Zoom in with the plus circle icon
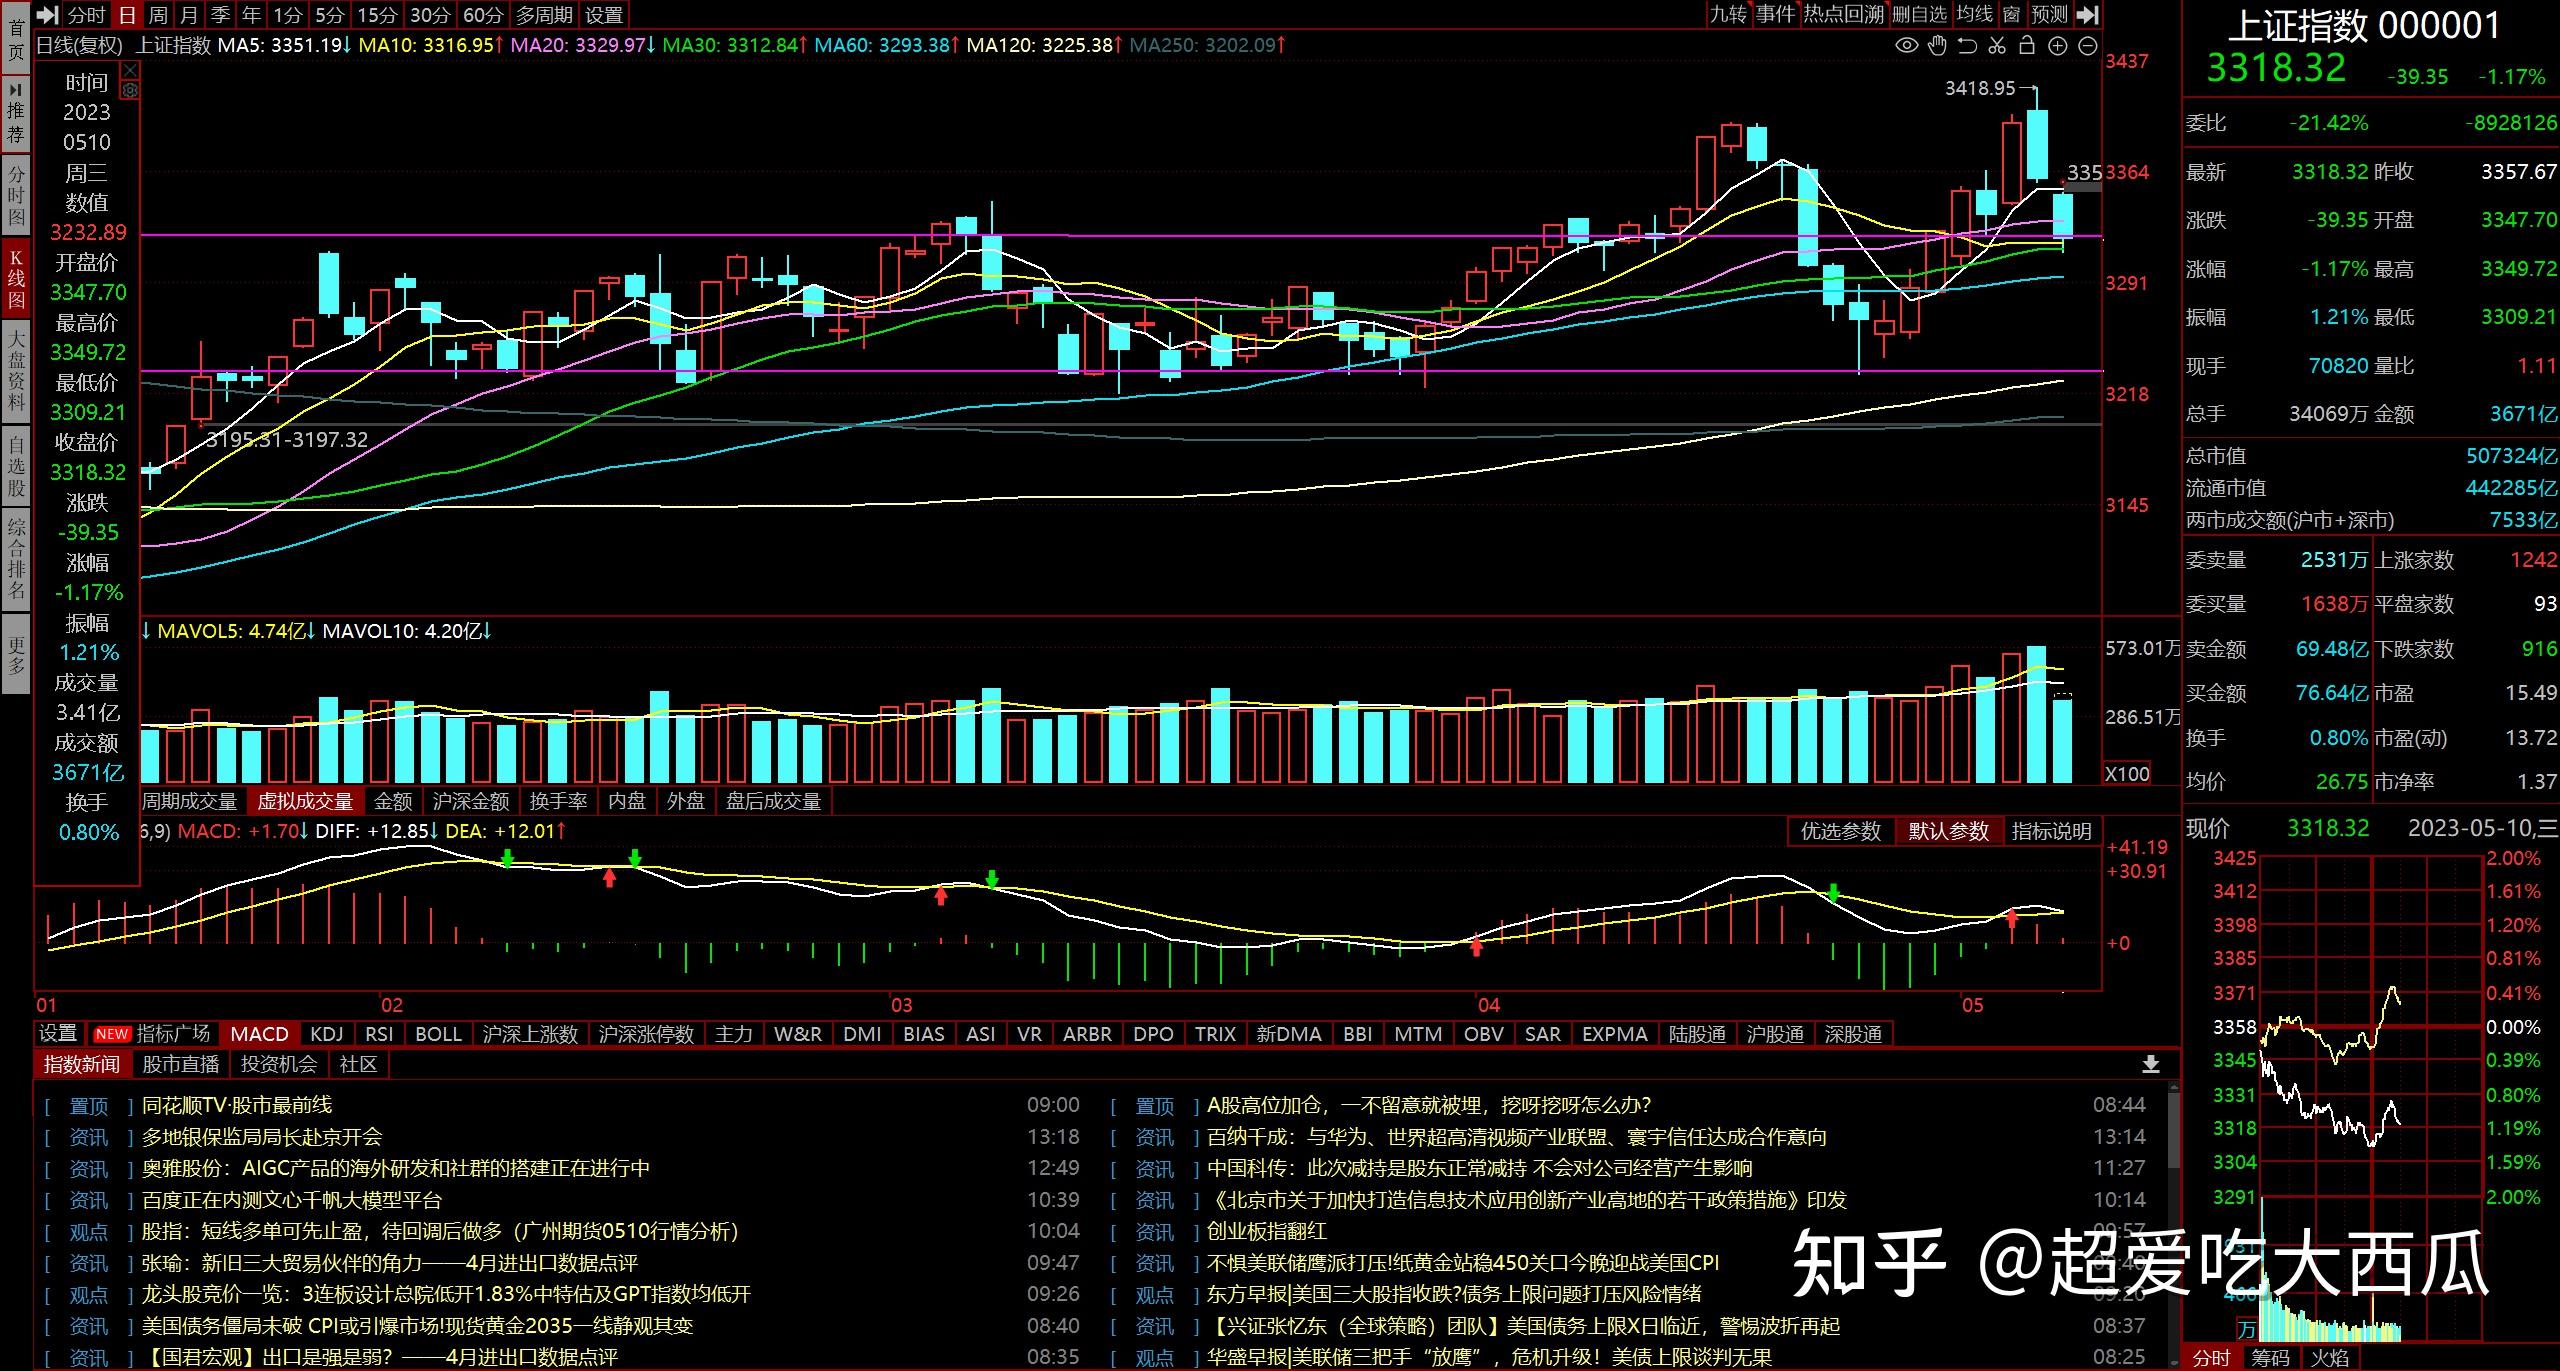The width and height of the screenshot is (2560, 1371). point(2058,45)
